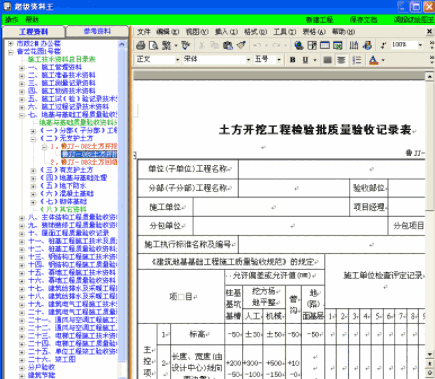Click the Insert Excel worksheet icon
The height and width of the screenshot is (379, 435).
coord(338,45)
